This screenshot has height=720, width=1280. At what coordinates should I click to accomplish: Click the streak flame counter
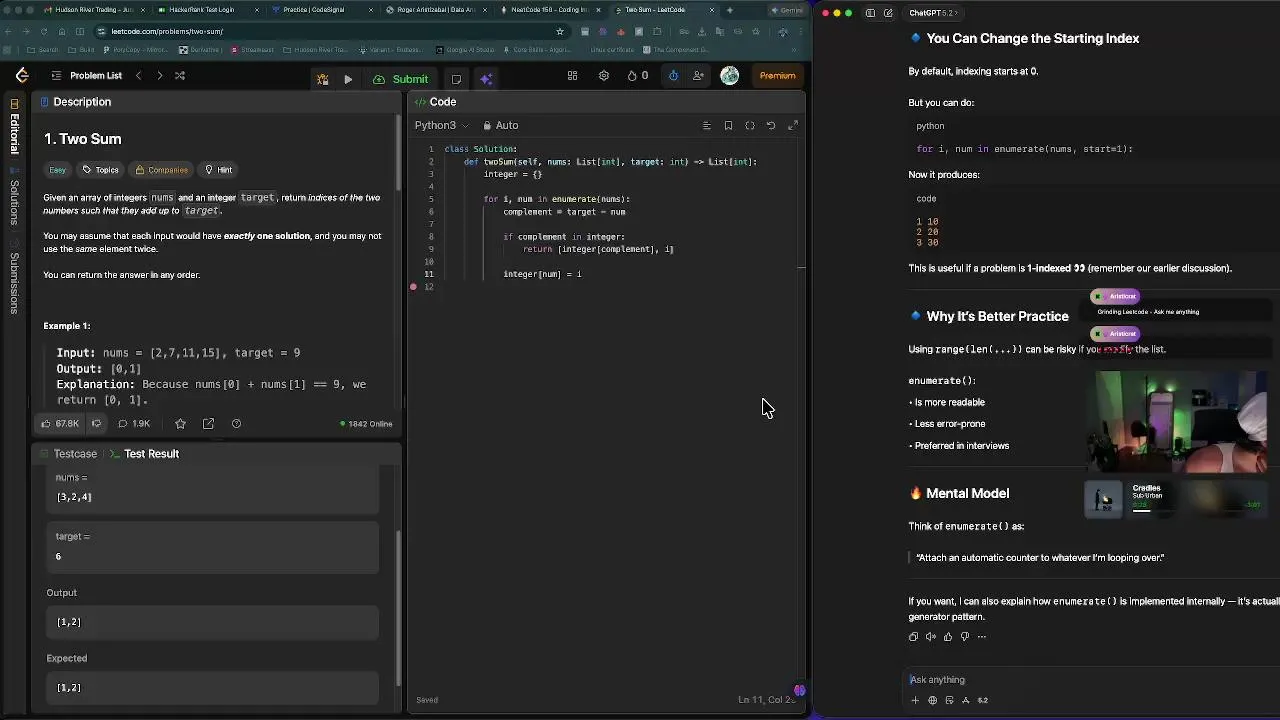[x=638, y=76]
